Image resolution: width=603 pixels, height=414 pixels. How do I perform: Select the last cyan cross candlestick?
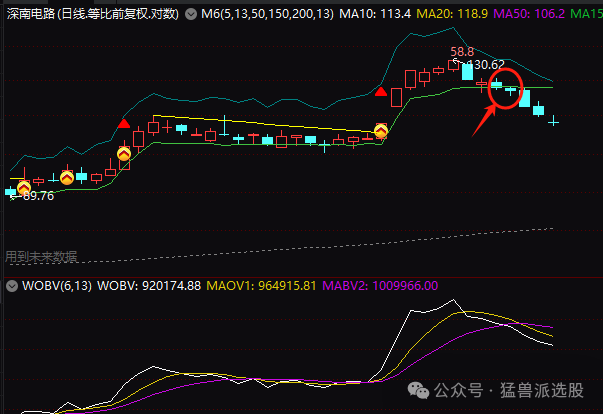(x=553, y=121)
